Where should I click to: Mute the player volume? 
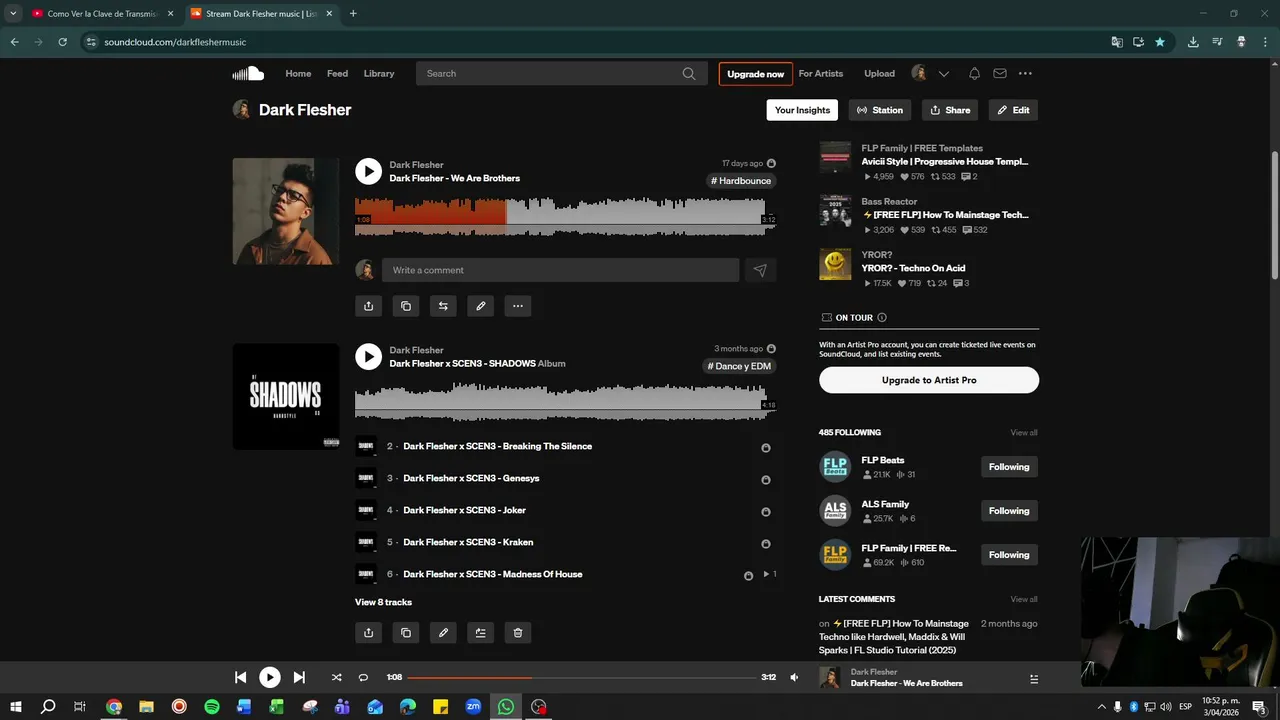[794, 677]
